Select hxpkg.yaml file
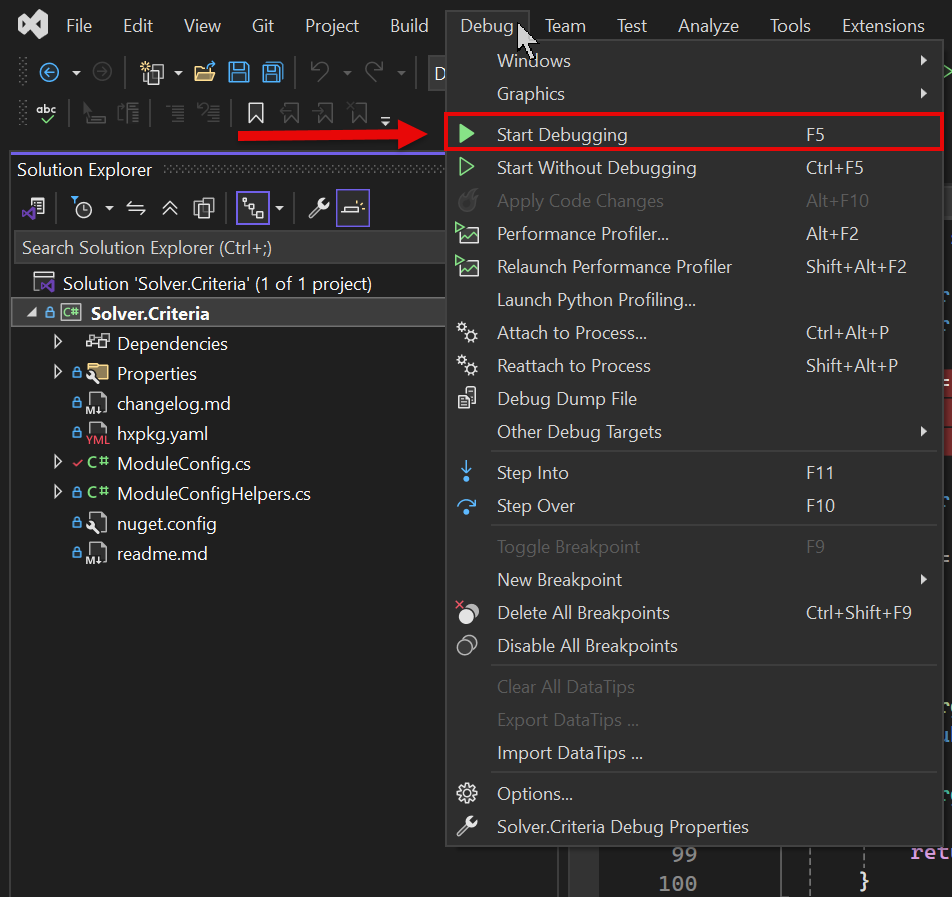952x897 pixels. (162, 434)
